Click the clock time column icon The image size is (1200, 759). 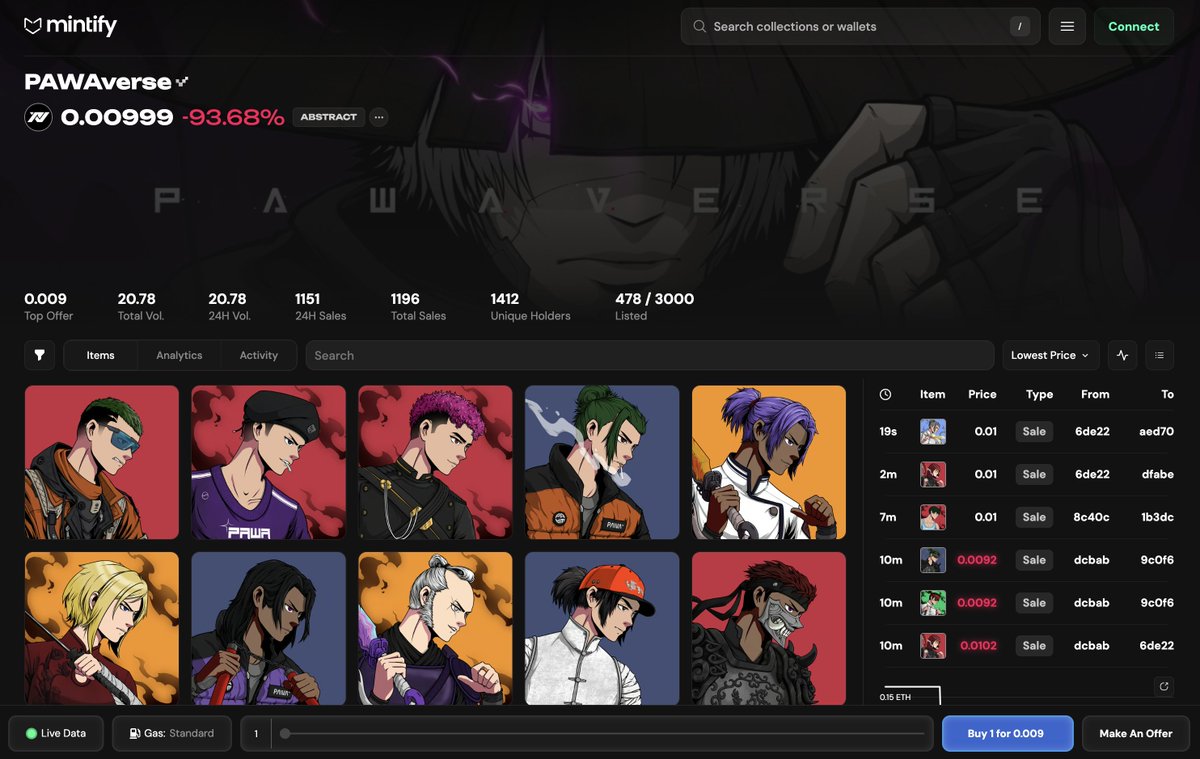pyautogui.click(x=886, y=394)
